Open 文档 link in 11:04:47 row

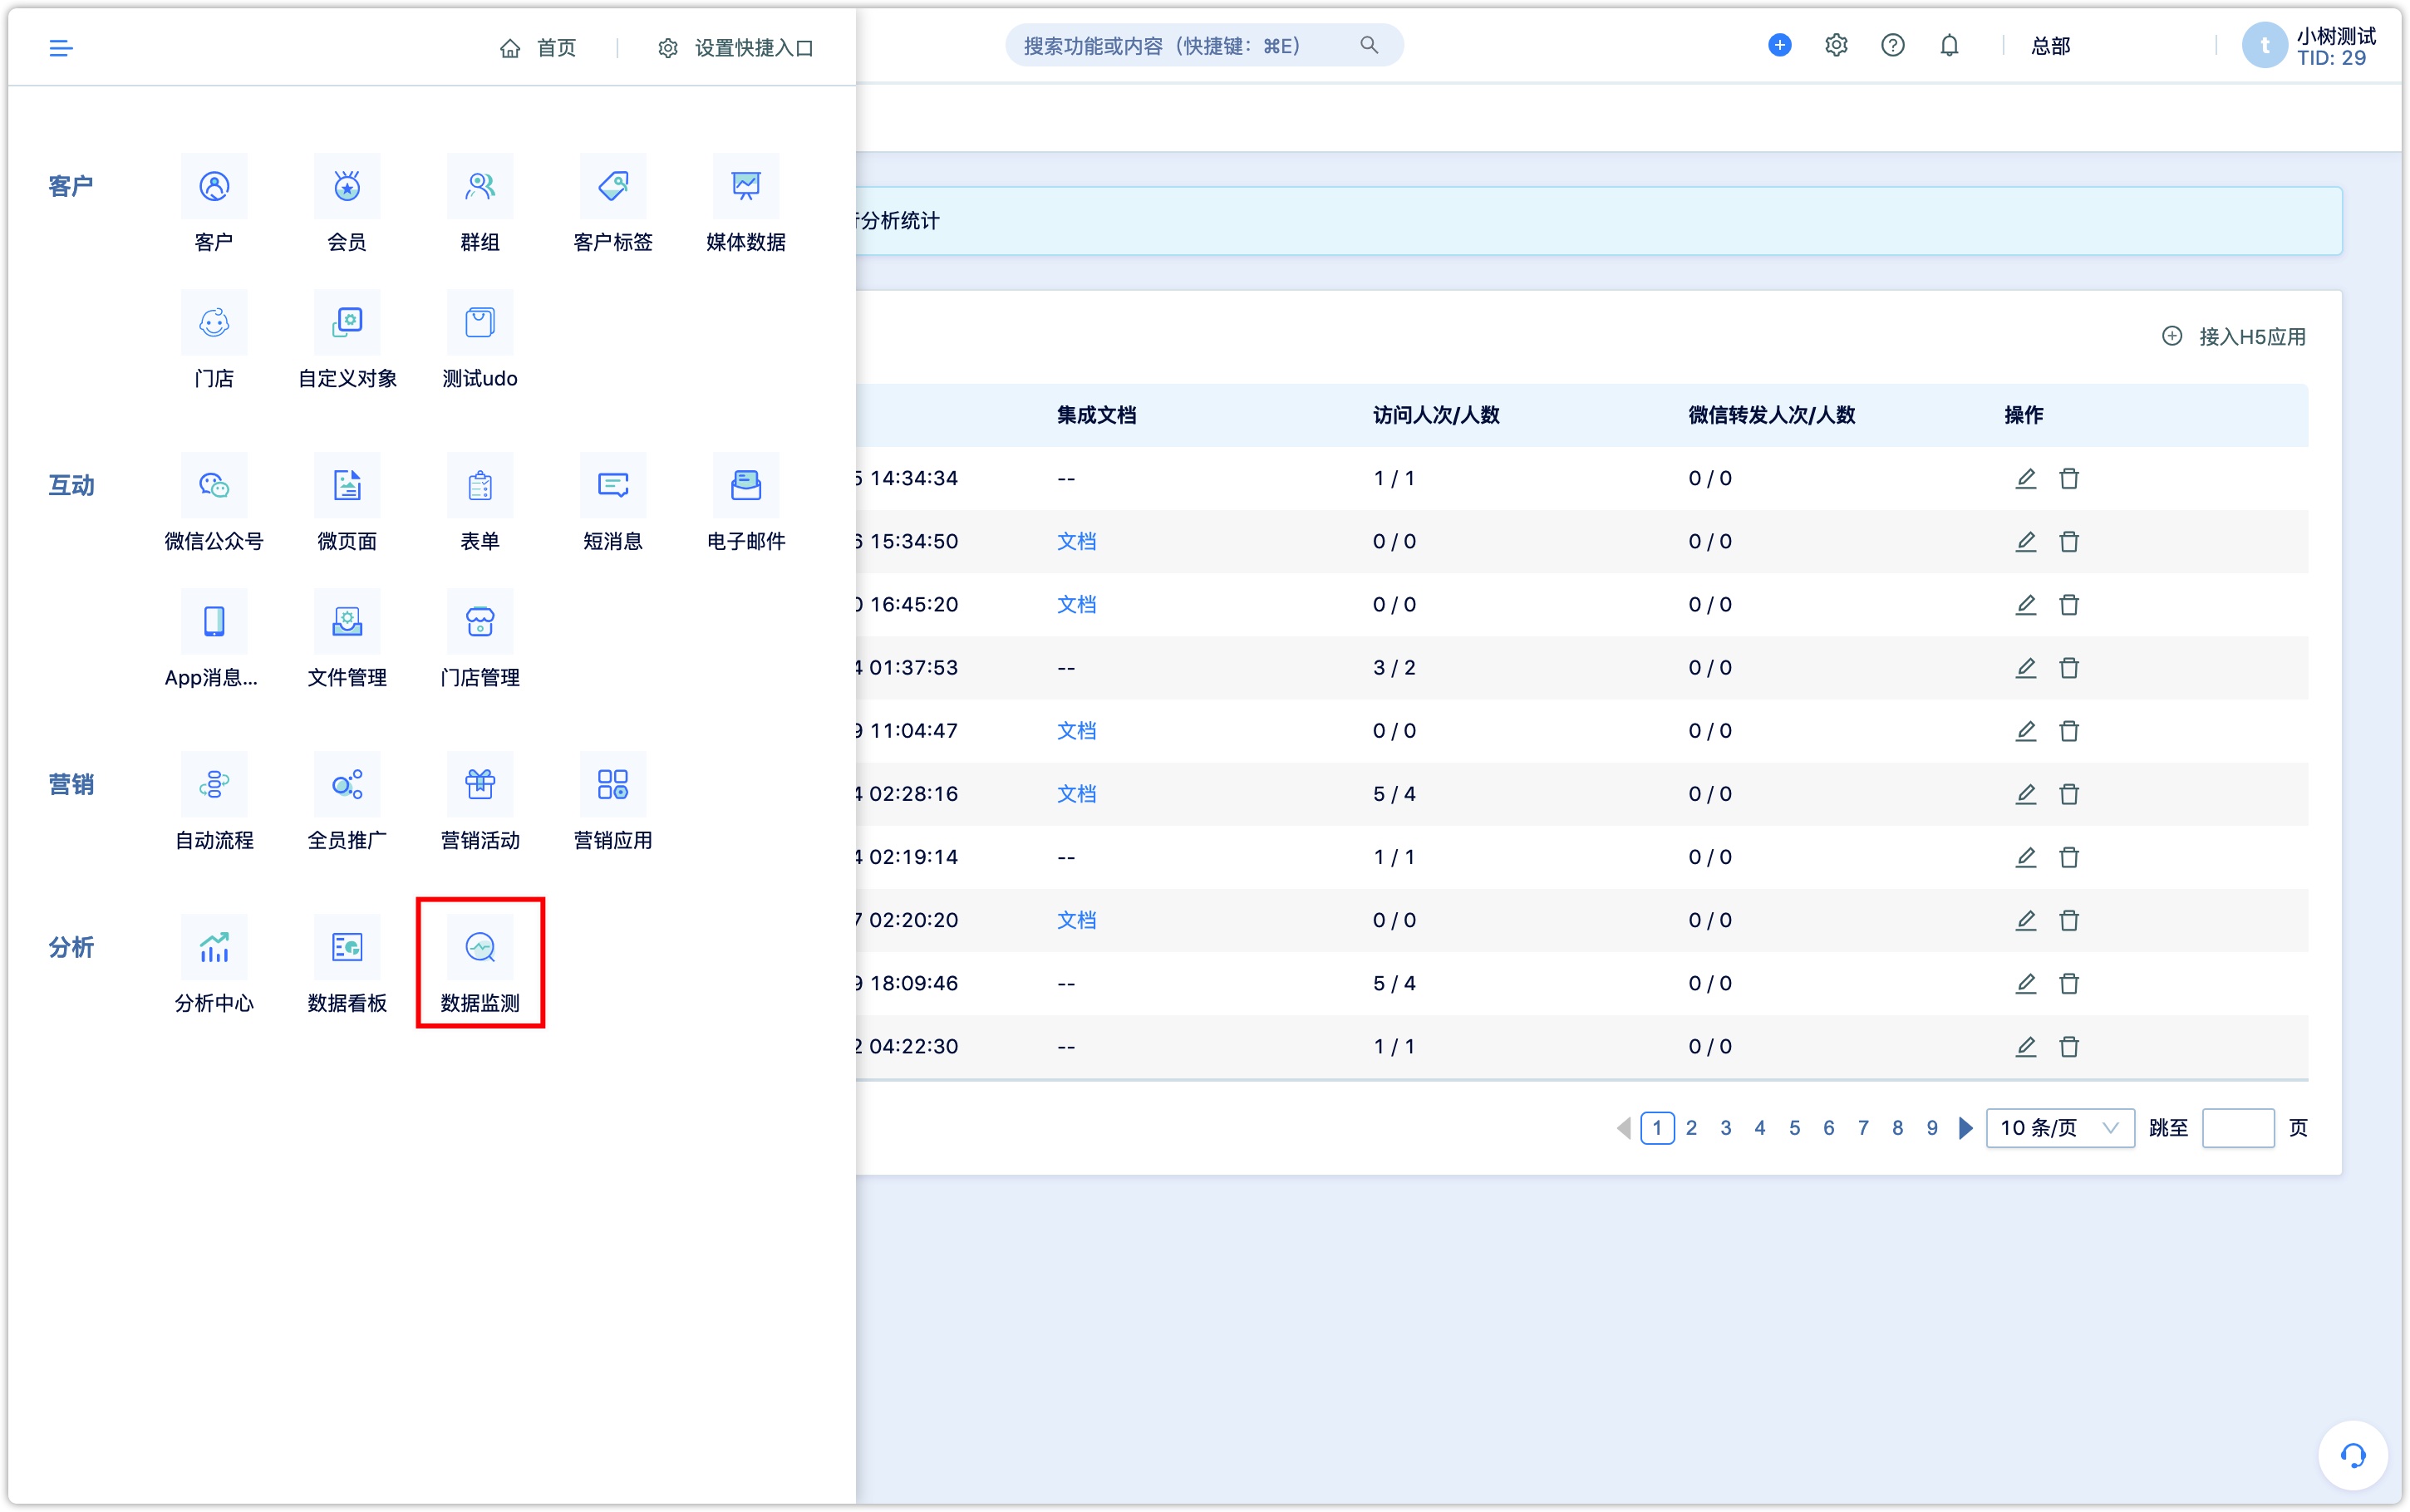(1076, 730)
